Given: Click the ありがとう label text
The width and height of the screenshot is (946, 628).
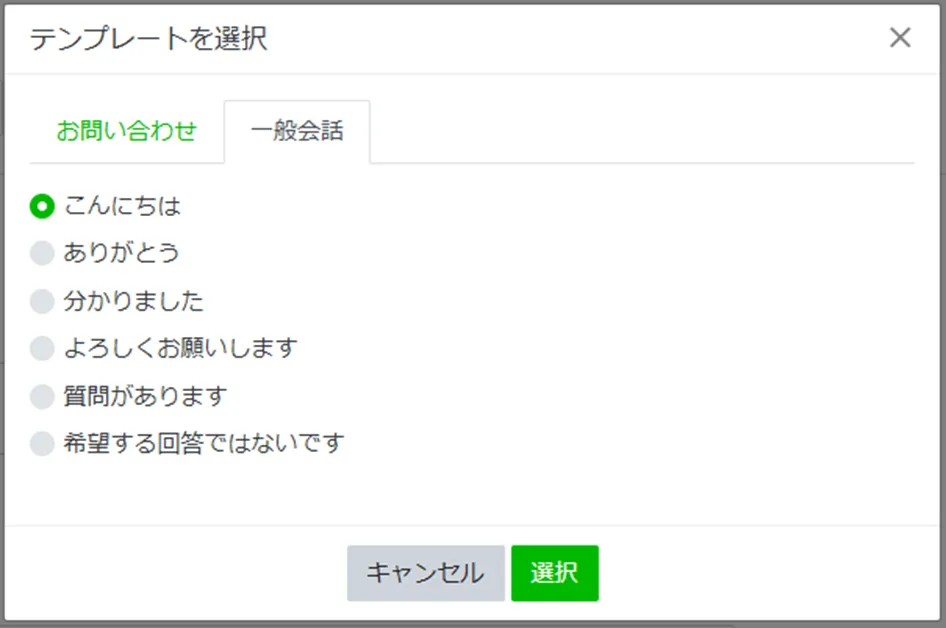Looking at the screenshot, I should click(122, 254).
